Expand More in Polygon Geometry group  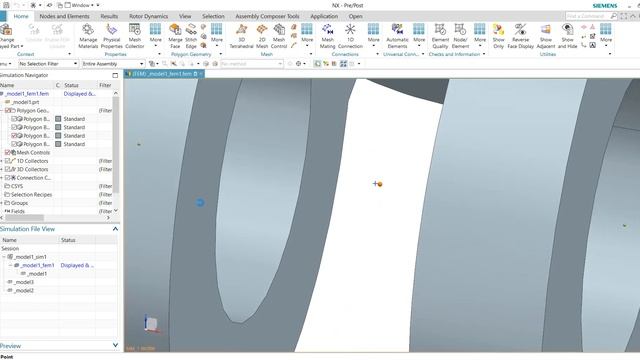point(217,36)
